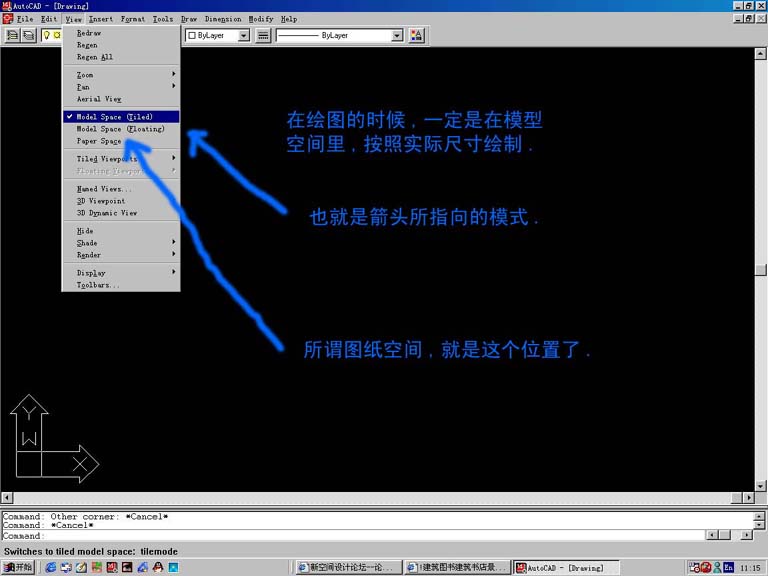Click the AutoCAD quick launch icon
This screenshot has width=768, height=576.
pyautogui.click(x=112, y=568)
